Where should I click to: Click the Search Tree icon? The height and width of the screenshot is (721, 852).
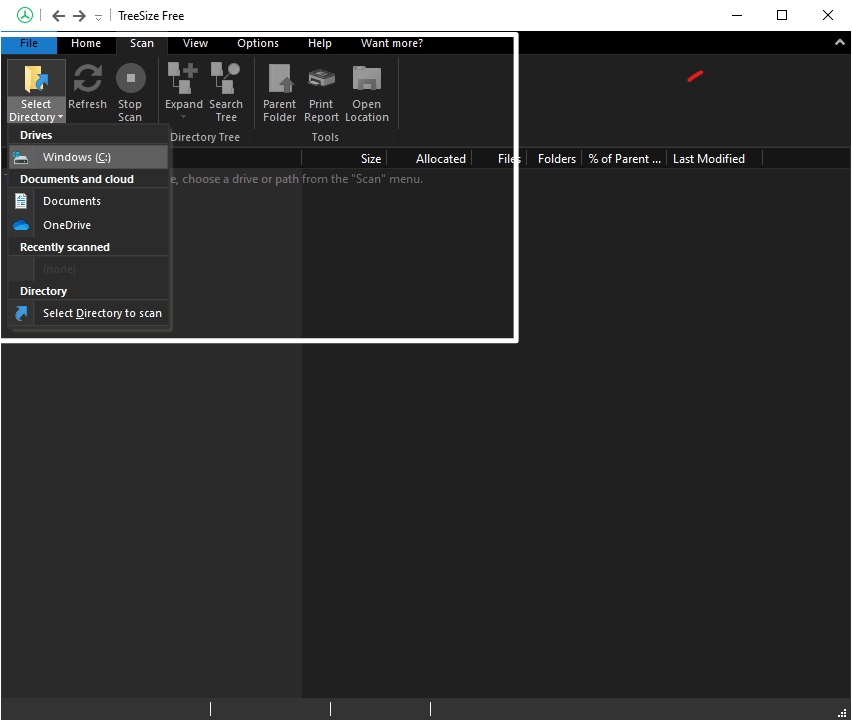coord(225,78)
